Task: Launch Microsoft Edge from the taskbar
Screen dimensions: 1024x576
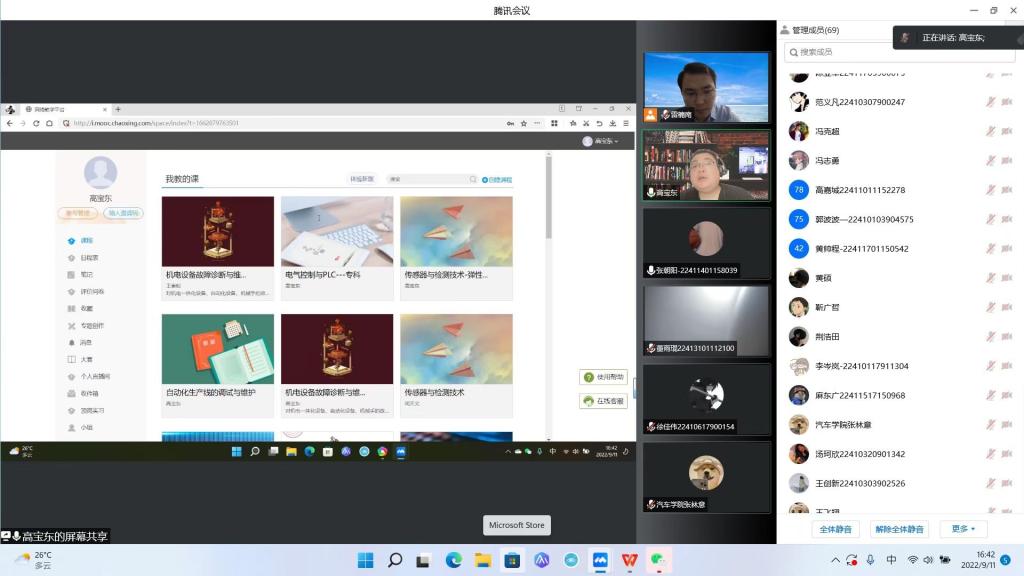Action: 454,560
